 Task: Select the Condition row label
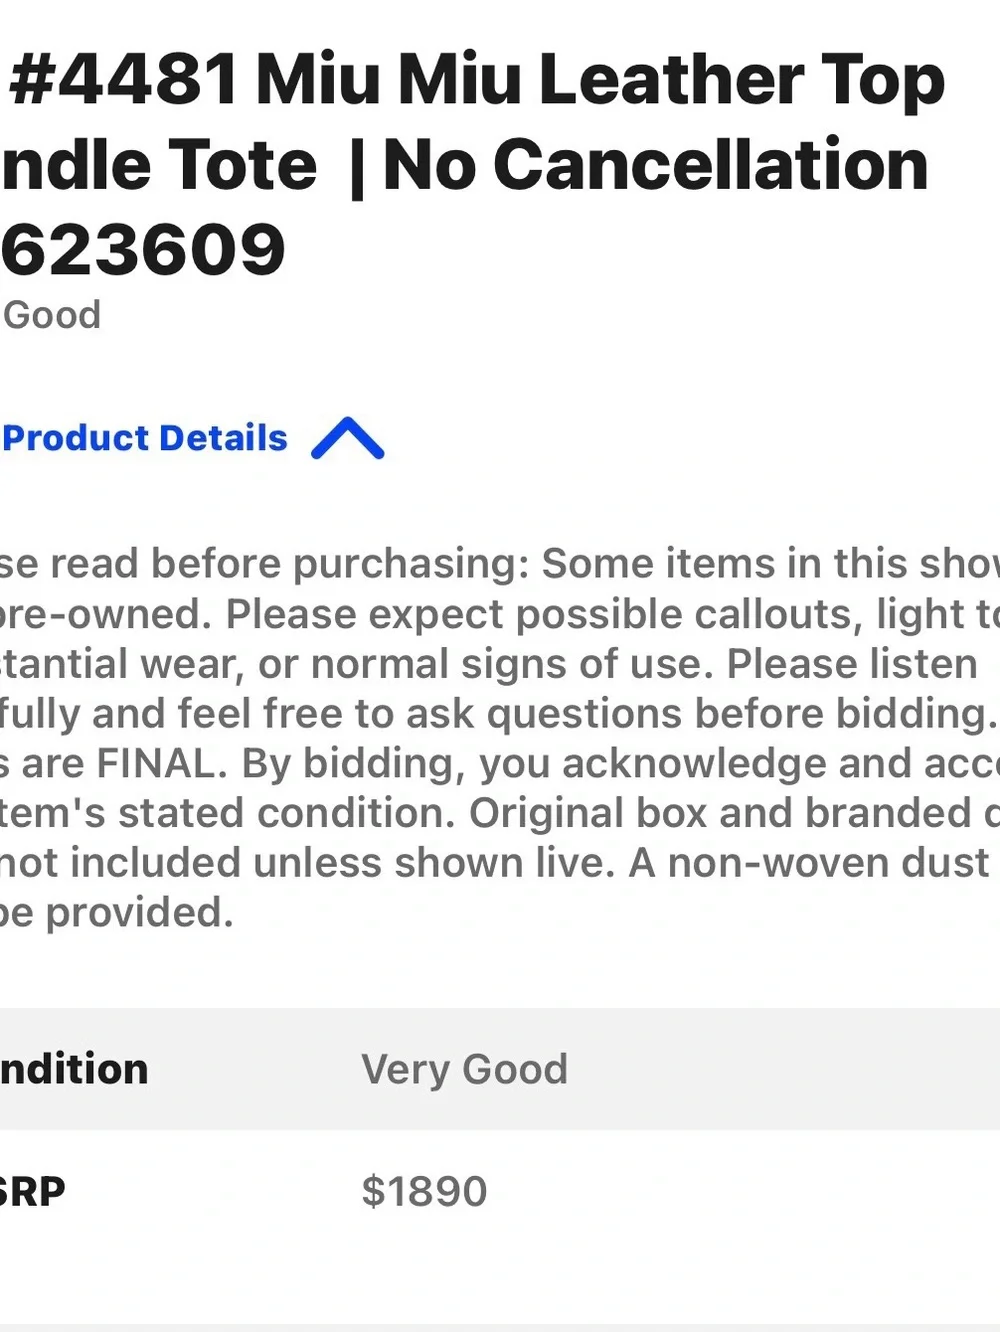tap(74, 1069)
